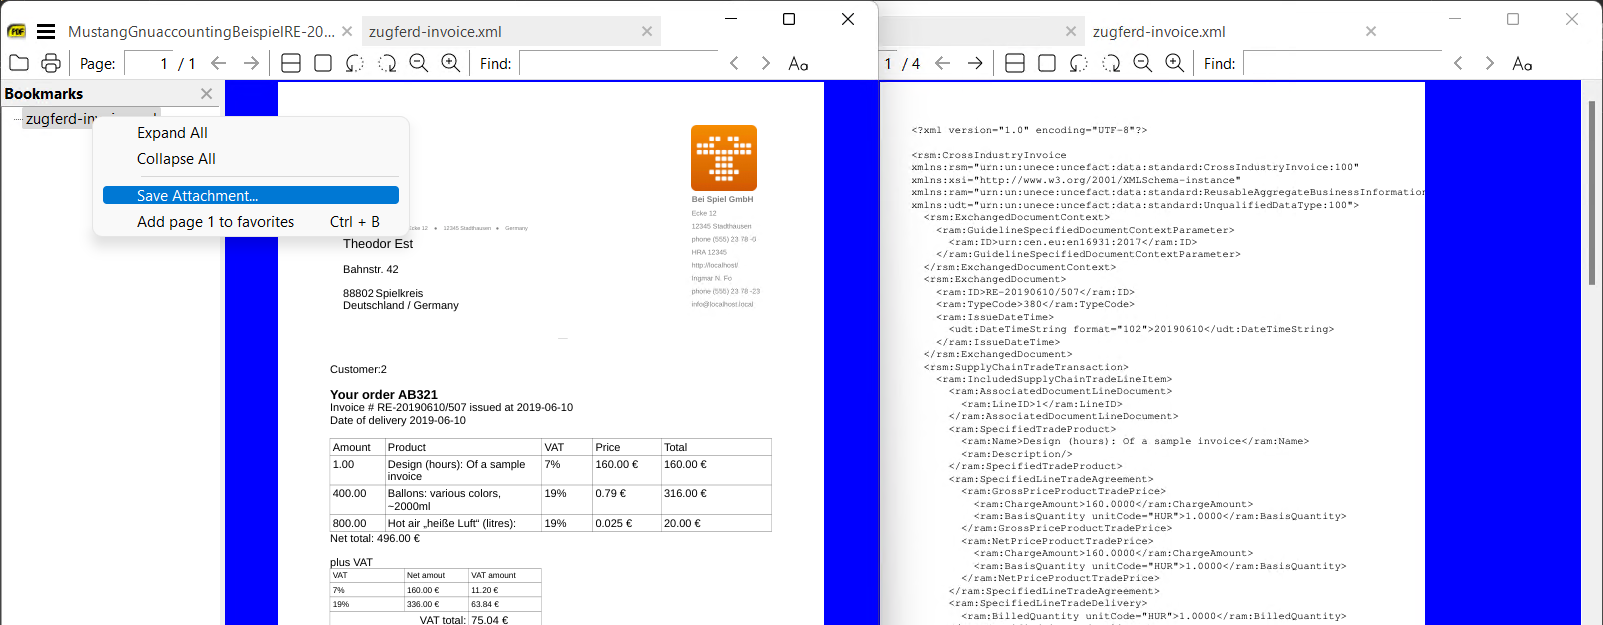Click the Open file folder icon

click(19, 63)
